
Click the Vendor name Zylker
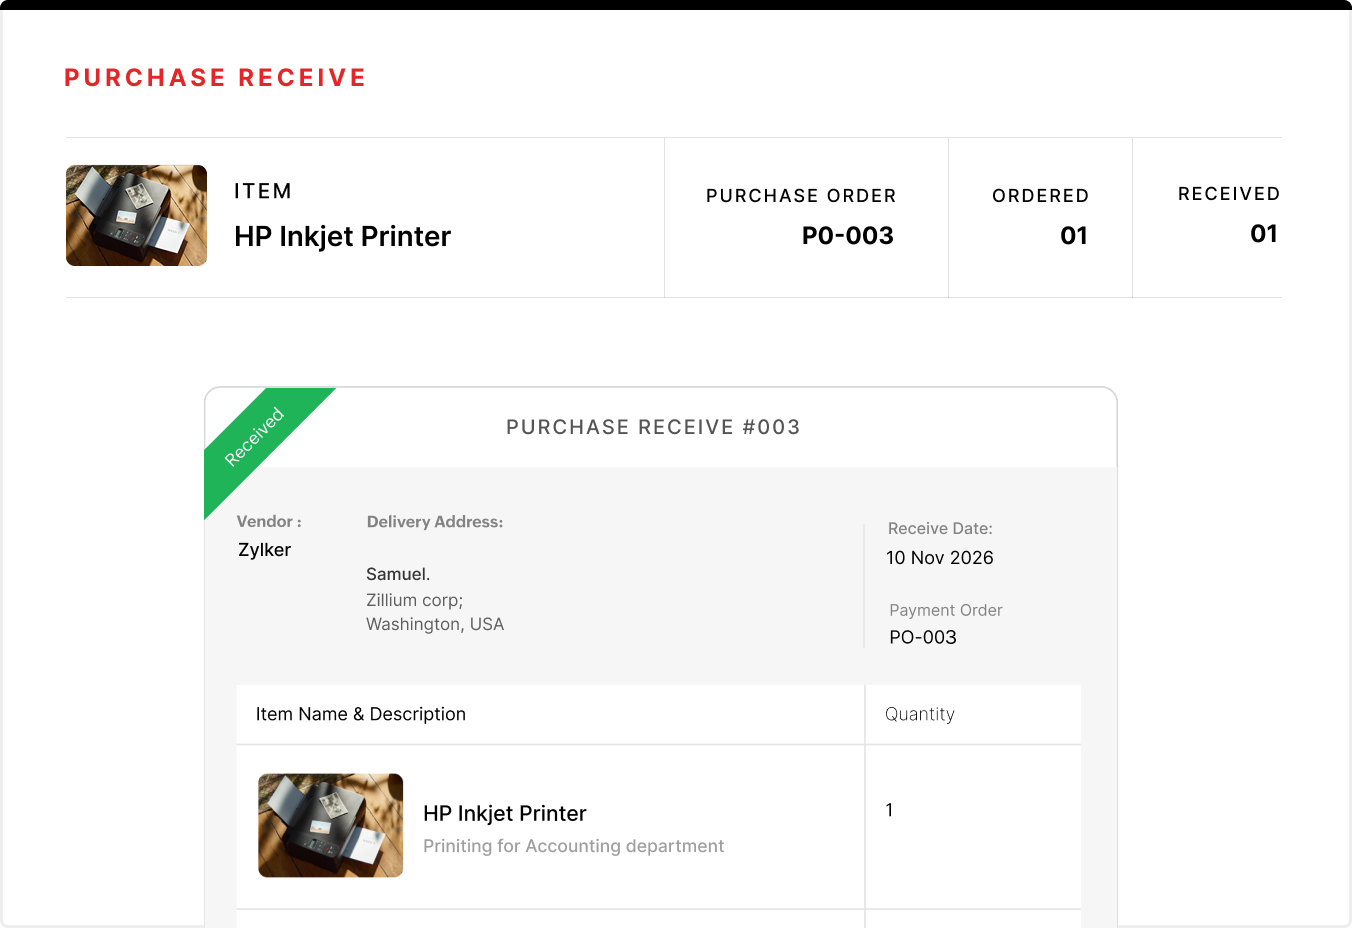click(264, 549)
